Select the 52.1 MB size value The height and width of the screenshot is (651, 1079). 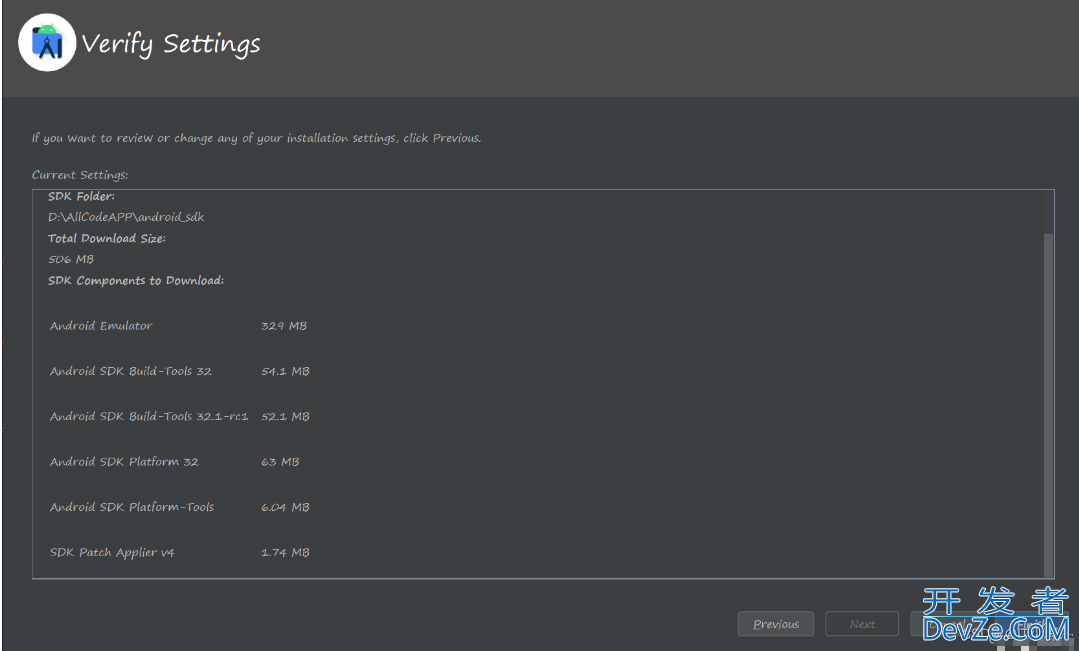pos(285,416)
